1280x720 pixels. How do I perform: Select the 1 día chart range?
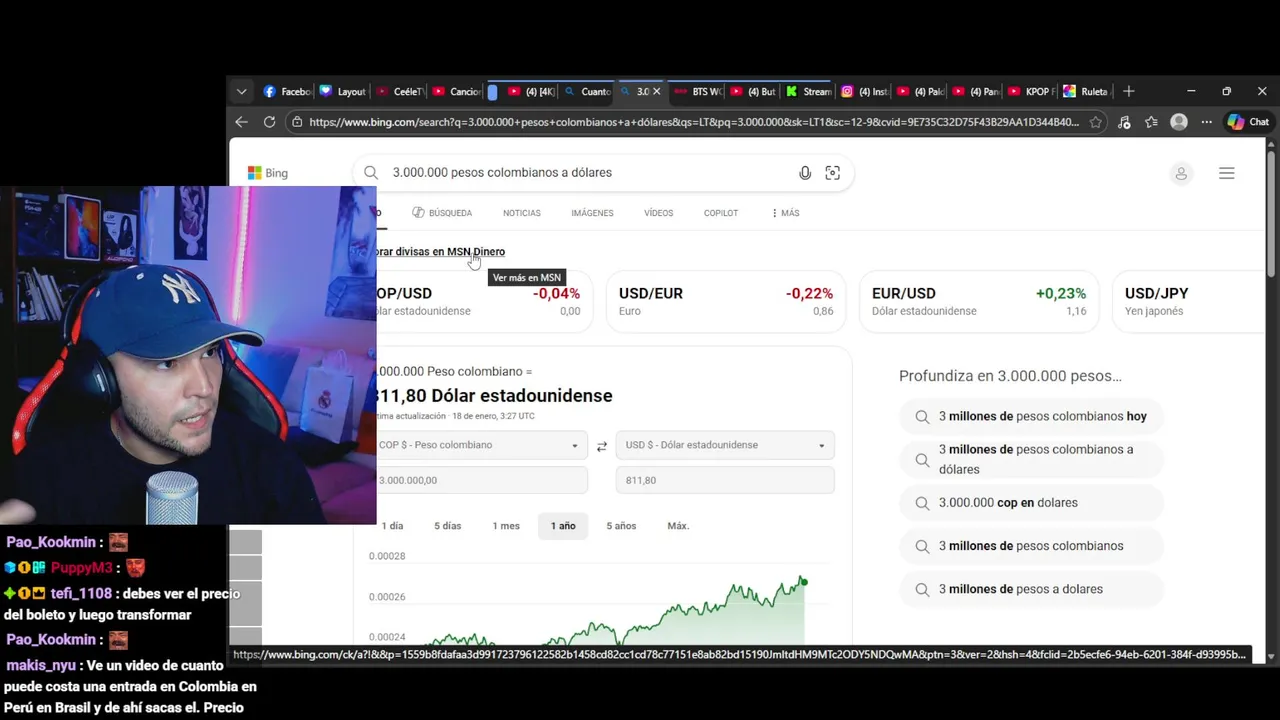pos(391,526)
